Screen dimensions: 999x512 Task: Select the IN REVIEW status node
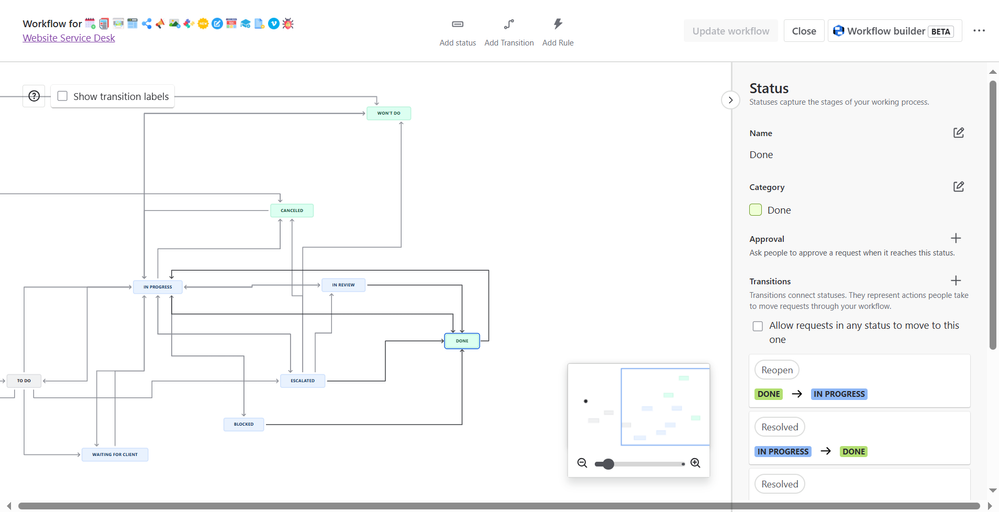[x=343, y=285]
